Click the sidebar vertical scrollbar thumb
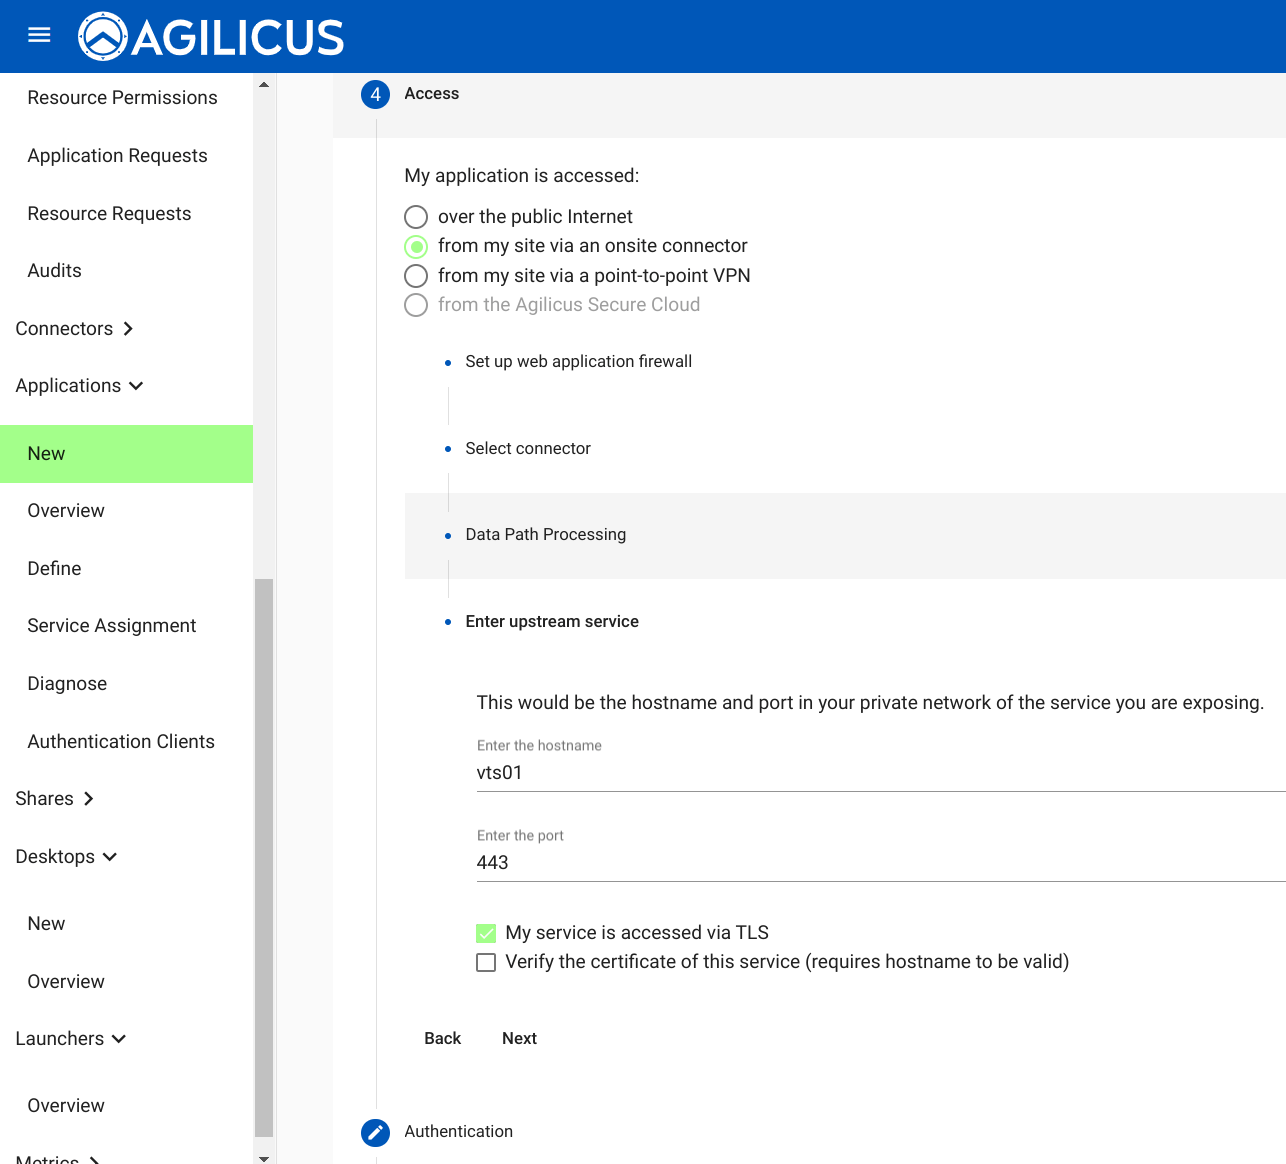The image size is (1286, 1164). pos(264,856)
